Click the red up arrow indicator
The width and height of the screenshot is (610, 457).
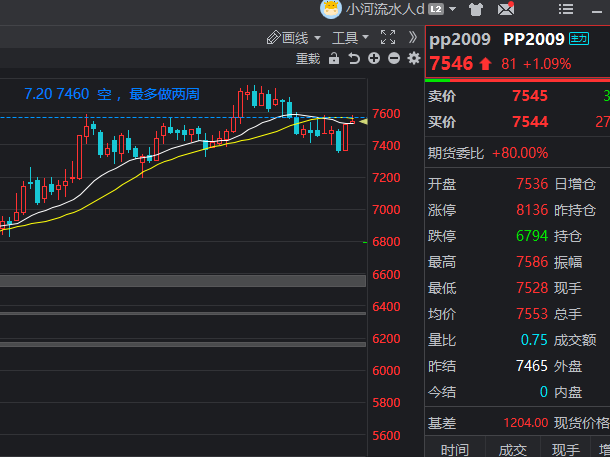click(485, 64)
